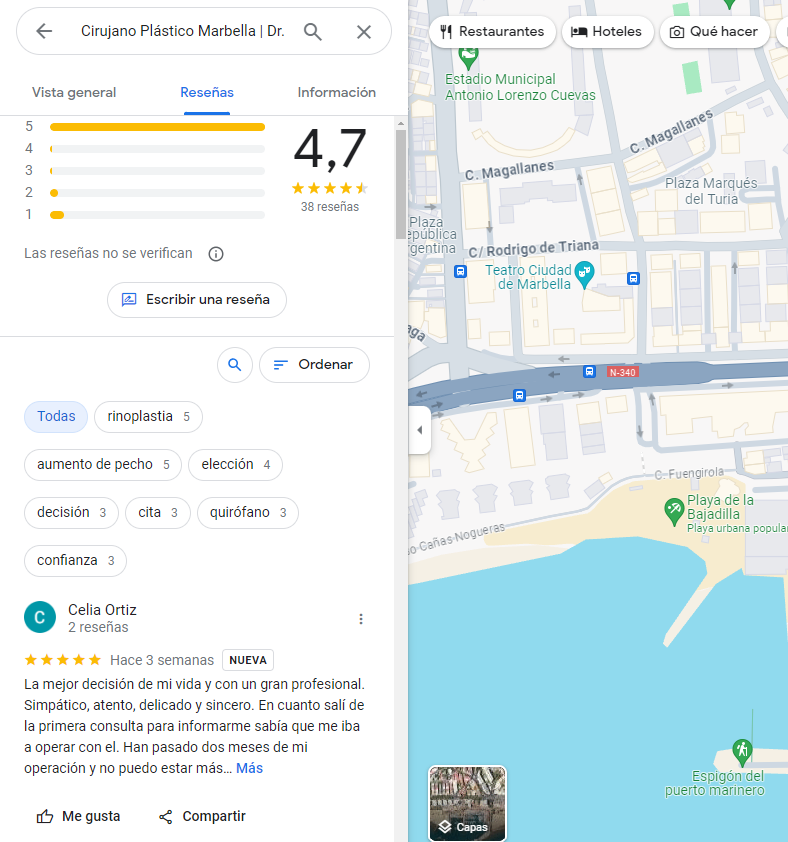Viewport: 788px width, 842px height.
Task: Click Espigón del puerto marinero marker
Action: pos(741,750)
